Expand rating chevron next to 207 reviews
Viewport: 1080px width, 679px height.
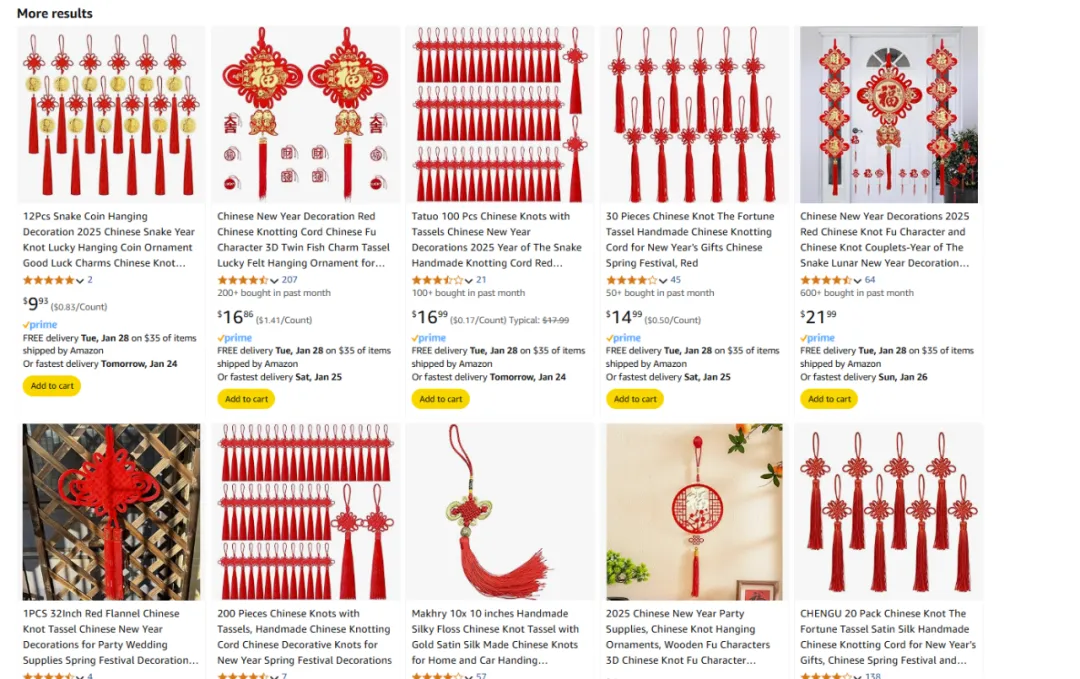274,280
